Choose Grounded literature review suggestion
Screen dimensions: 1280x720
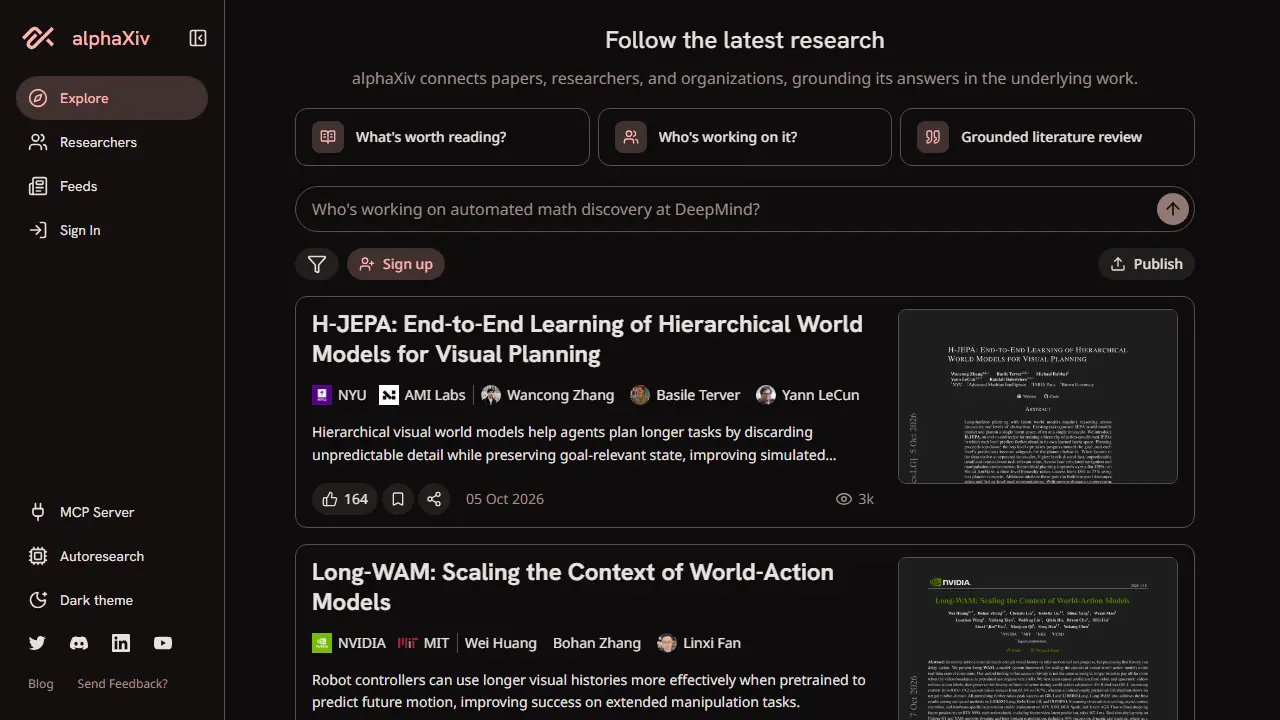pos(1047,137)
